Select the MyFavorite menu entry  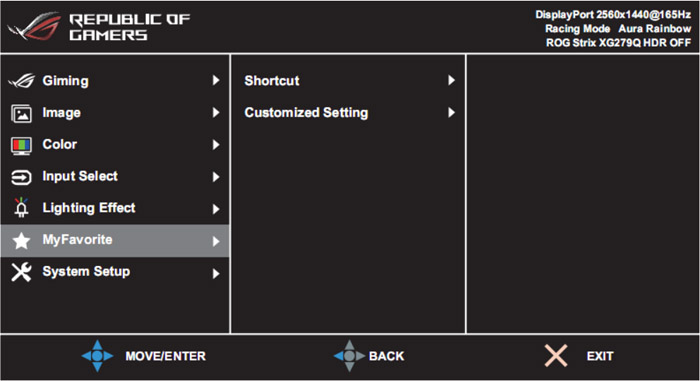115,241
